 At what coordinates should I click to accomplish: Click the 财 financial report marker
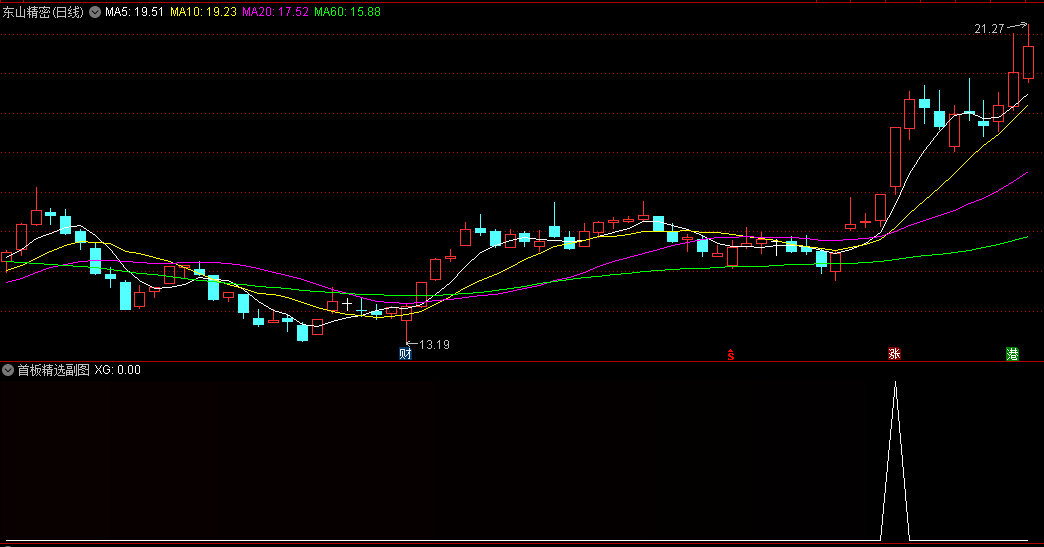(405, 353)
